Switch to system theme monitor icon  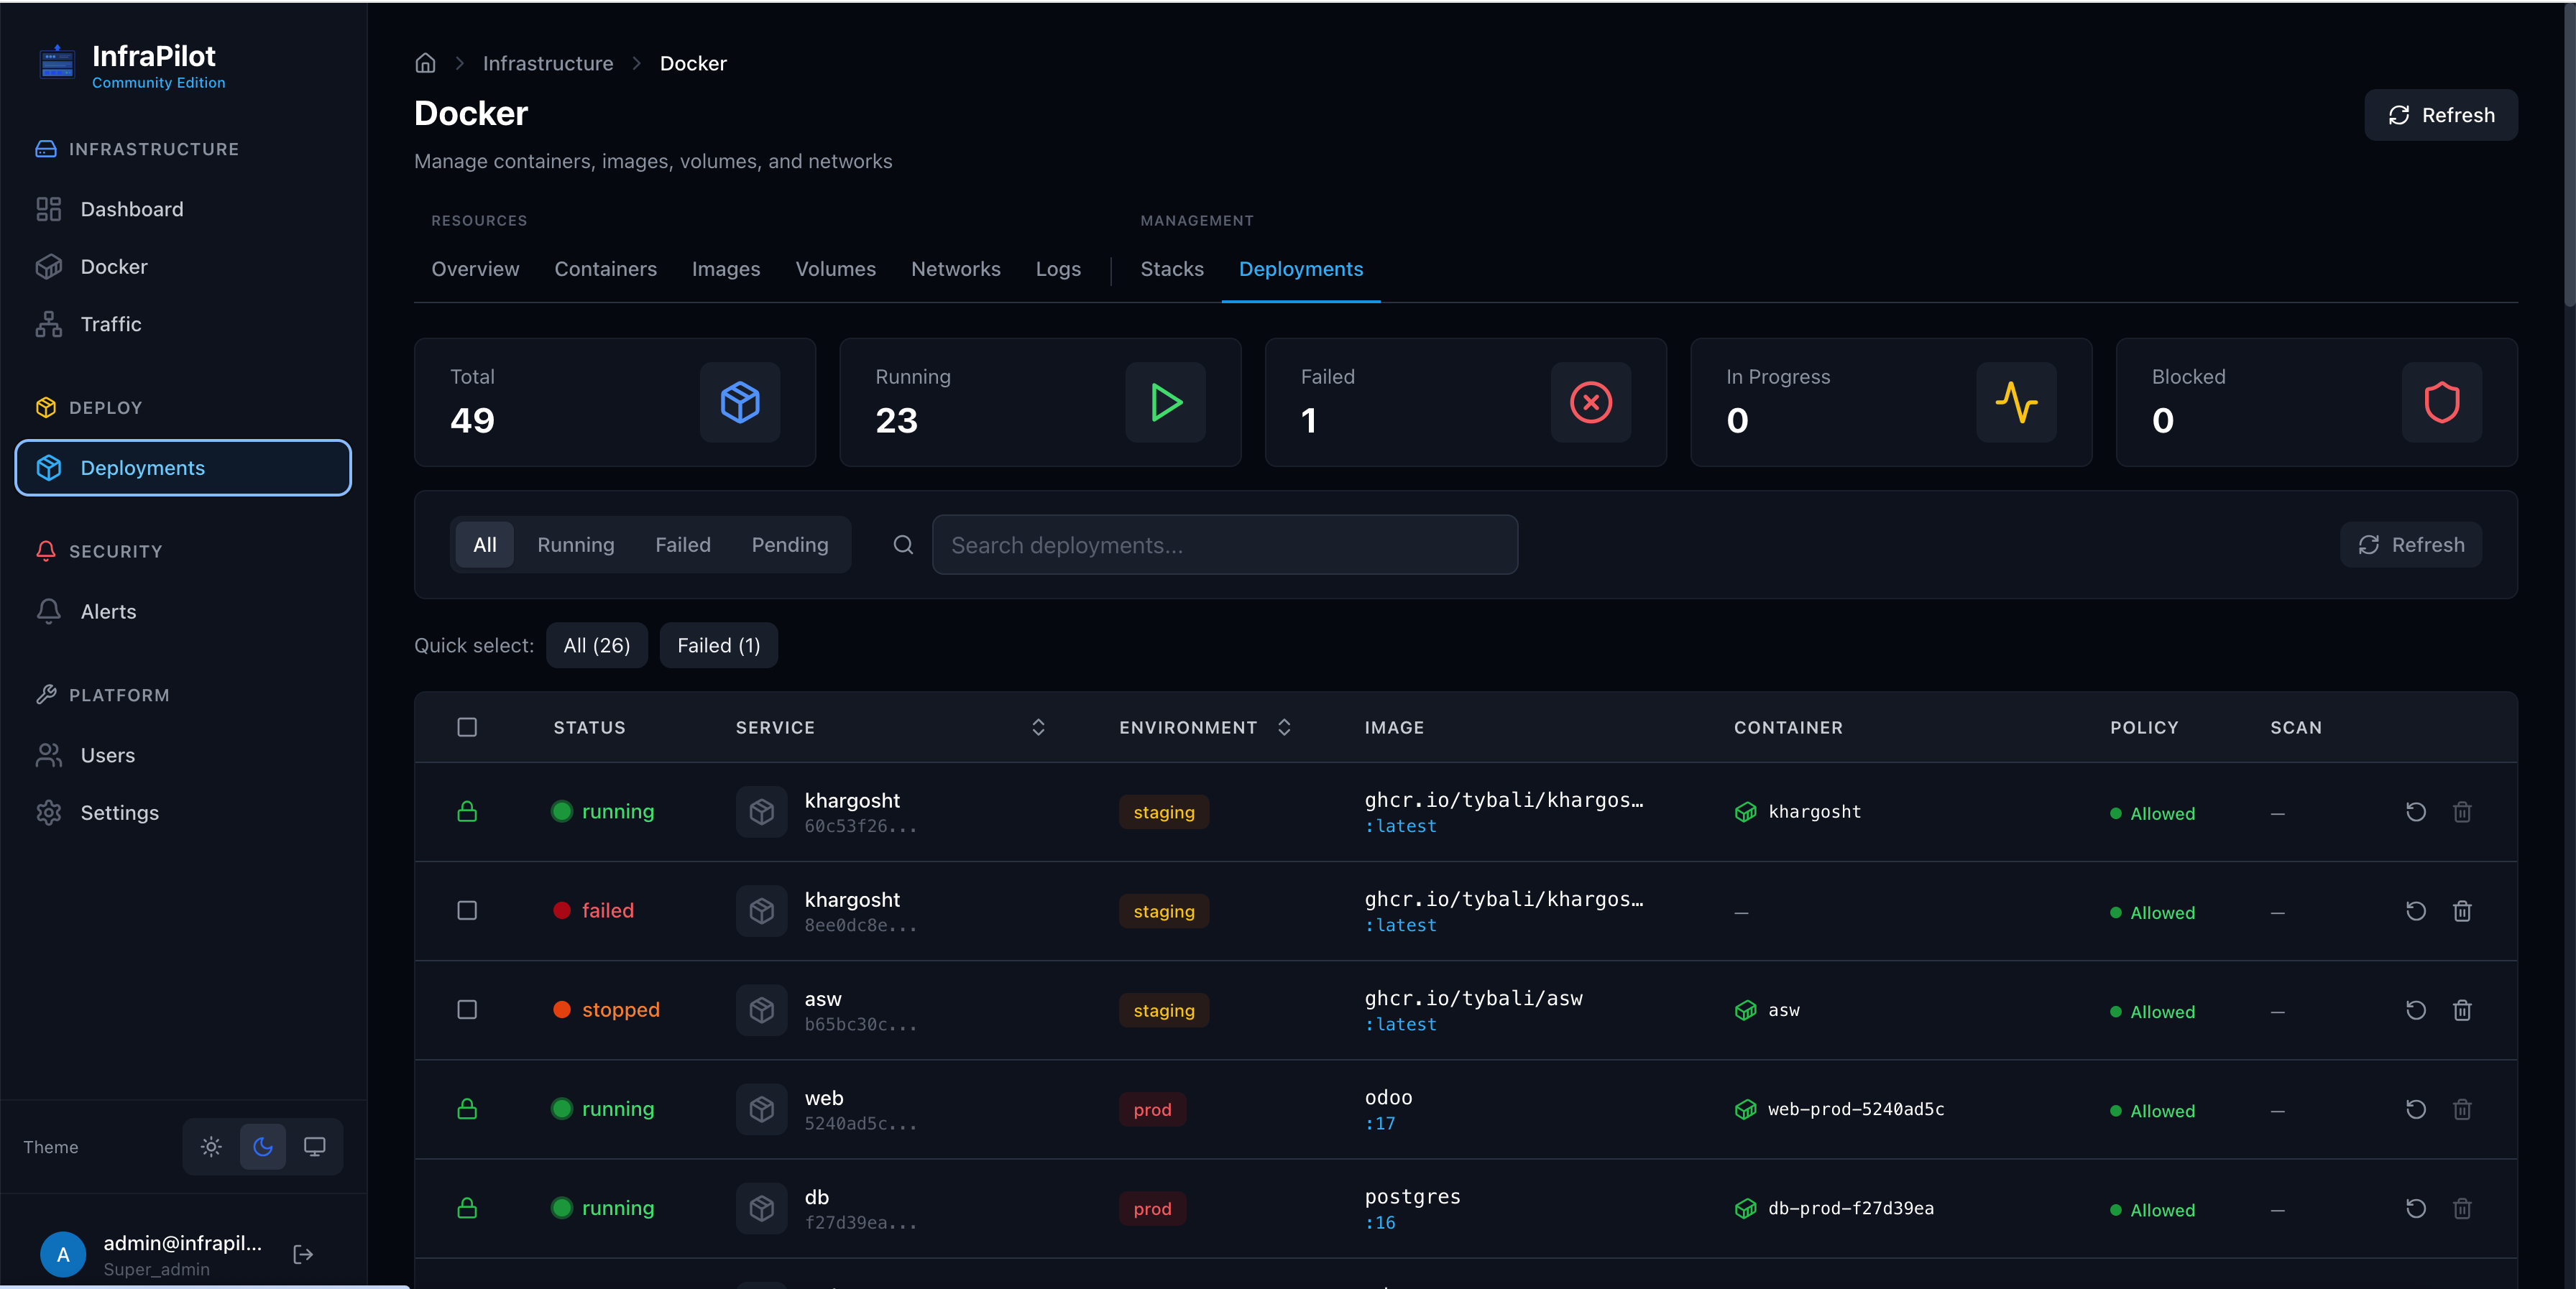tap(315, 1146)
